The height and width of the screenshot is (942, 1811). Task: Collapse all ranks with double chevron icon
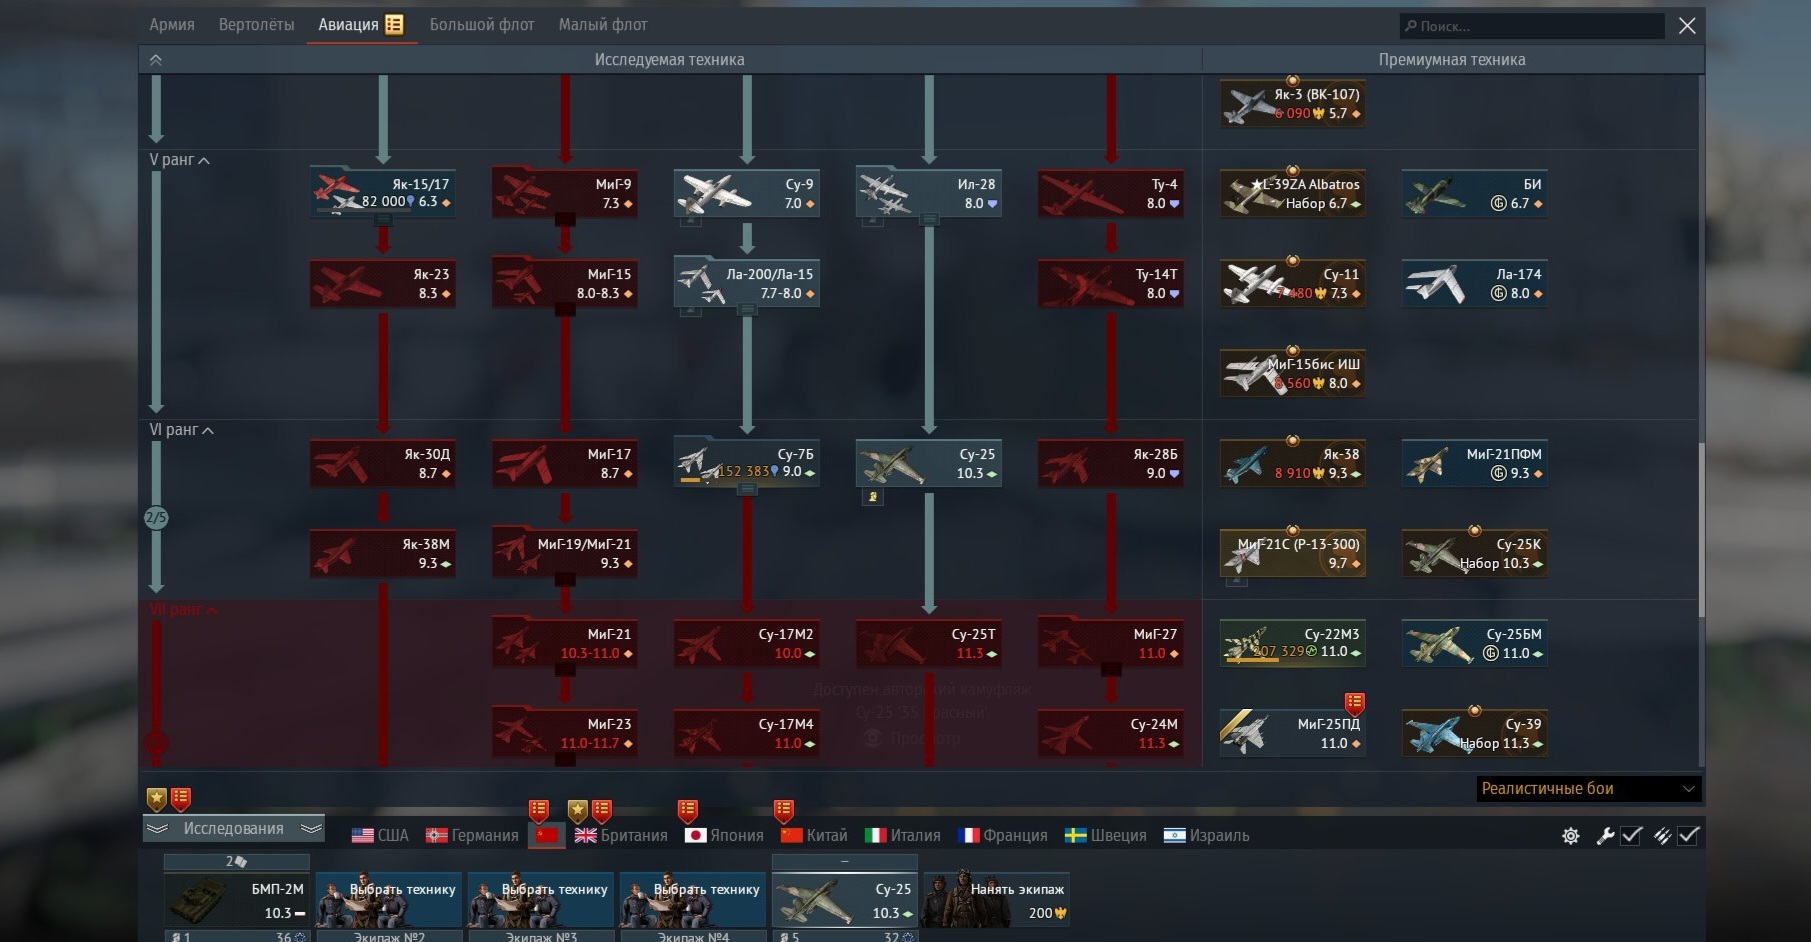(x=156, y=60)
